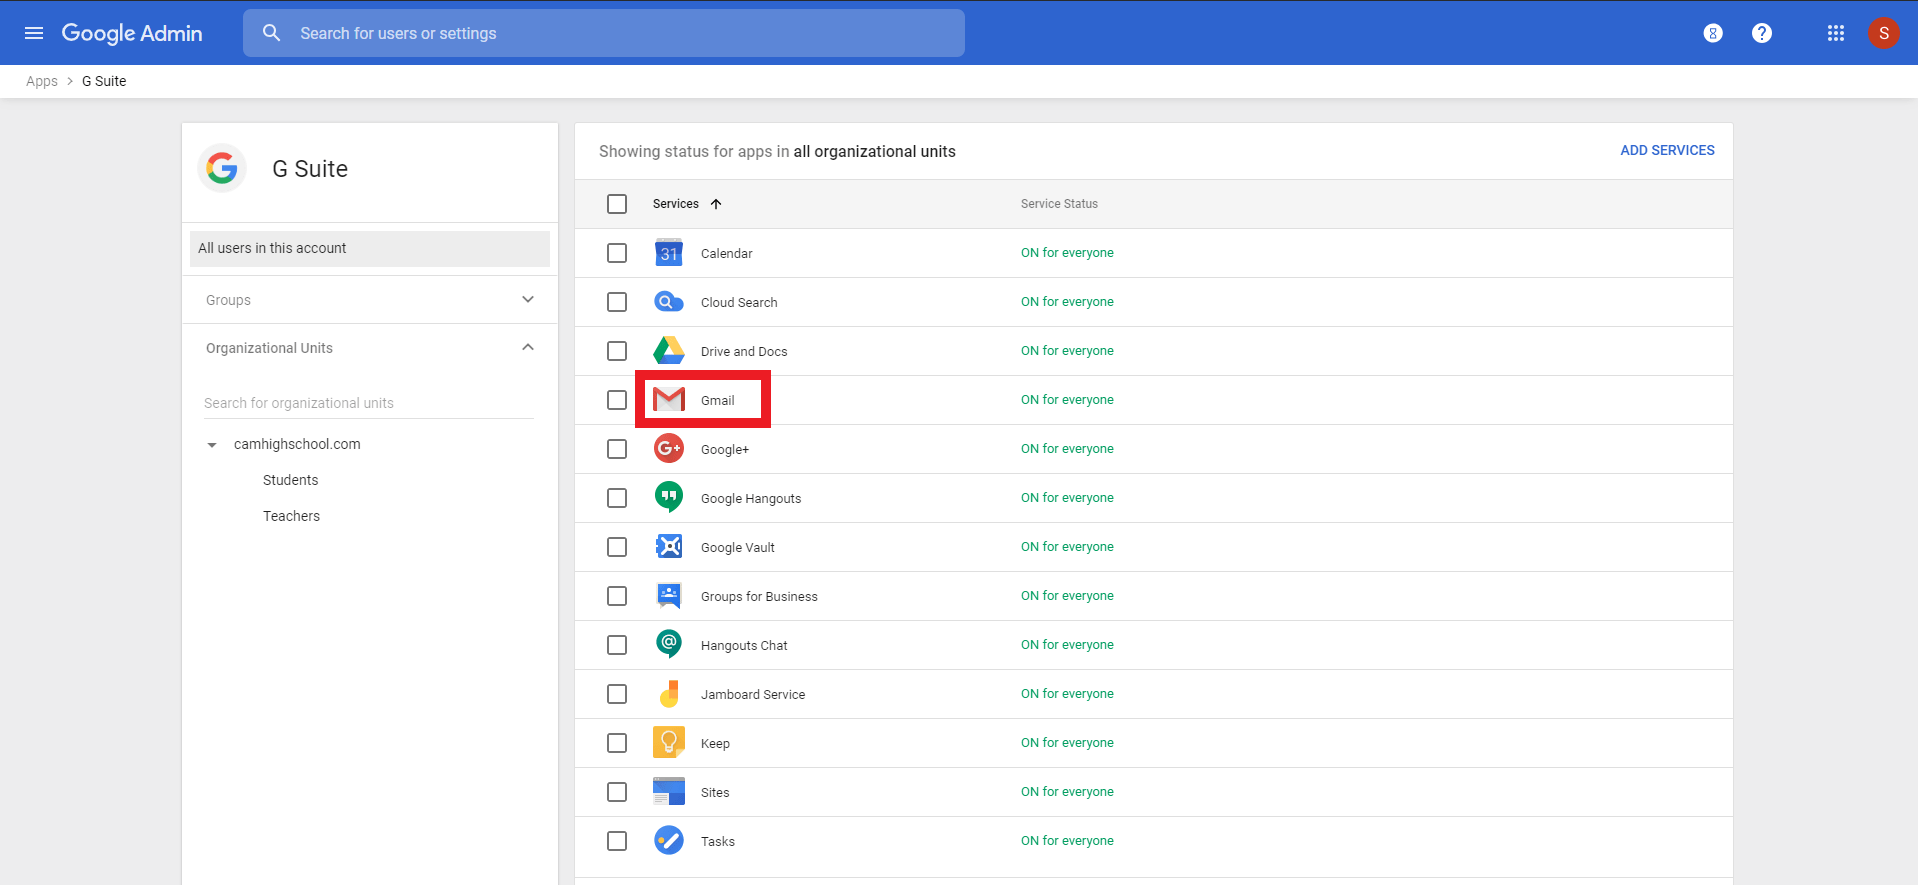Click the Google Hangouts icon
The height and width of the screenshot is (885, 1918).
(669, 498)
